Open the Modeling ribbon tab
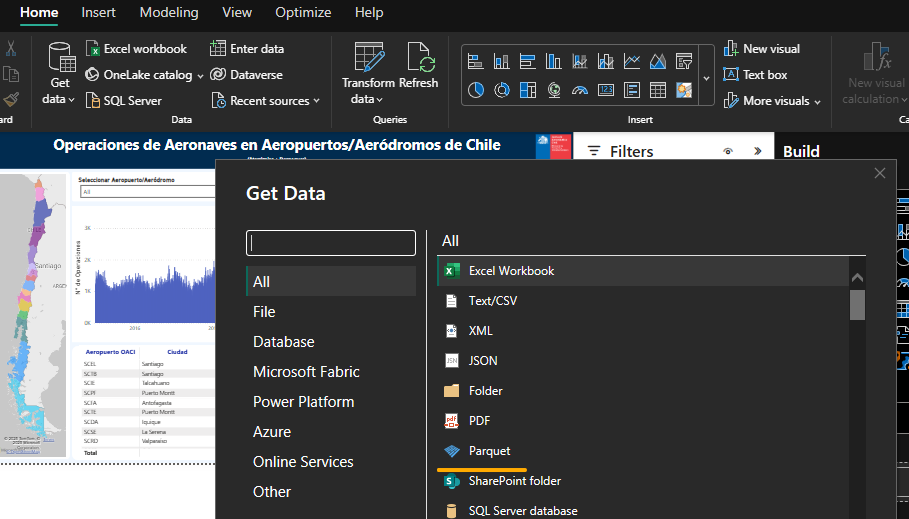The width and height of the screenshot is (909, 519). pyautogui.click(x=169, y=13)
